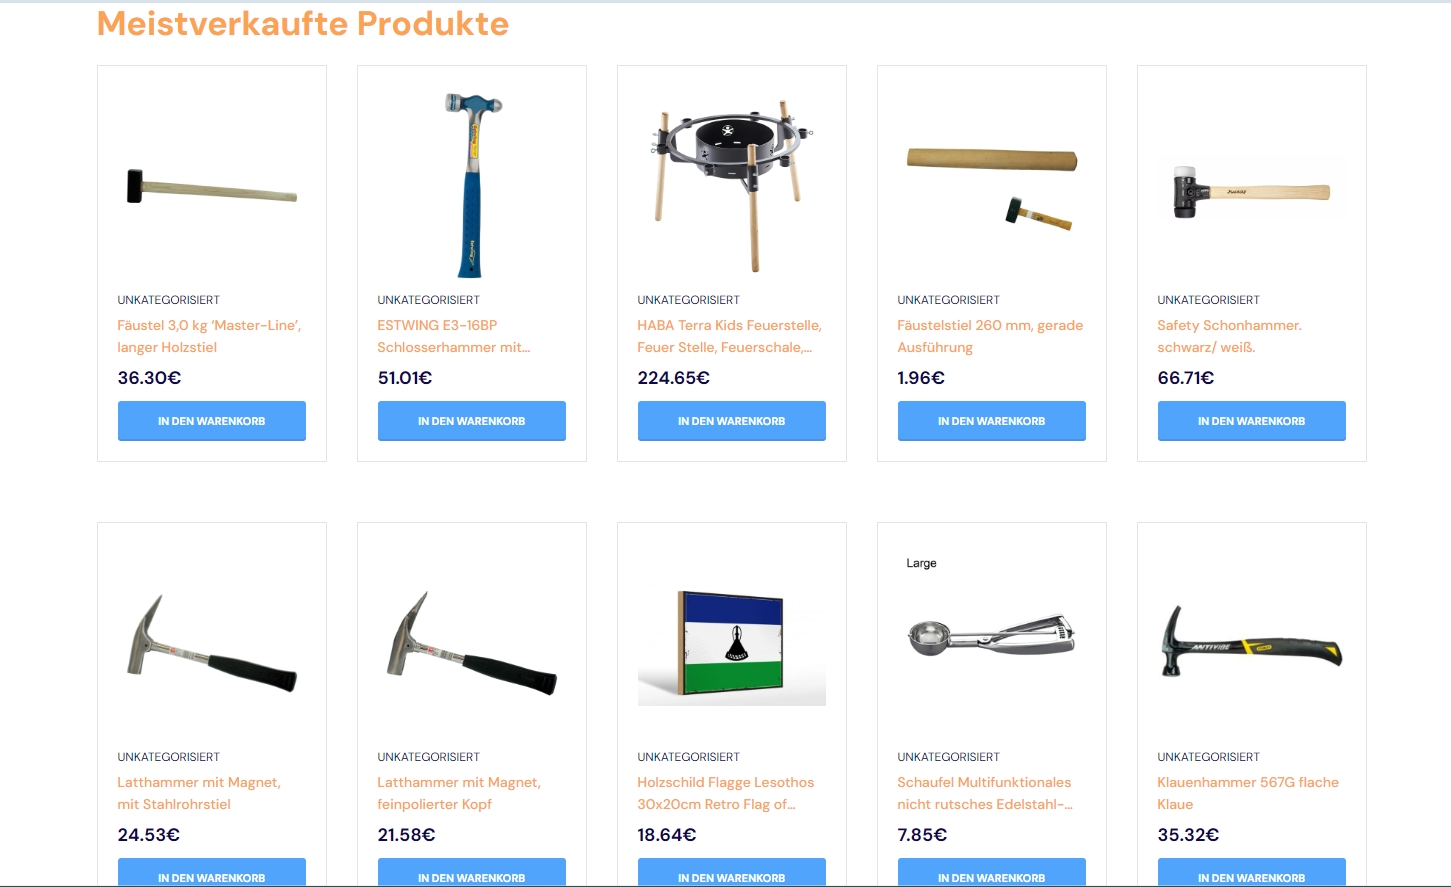Add Fäustelstiel 260 mm to cart
1451x887 pixels.
click(x=992, y=421)
